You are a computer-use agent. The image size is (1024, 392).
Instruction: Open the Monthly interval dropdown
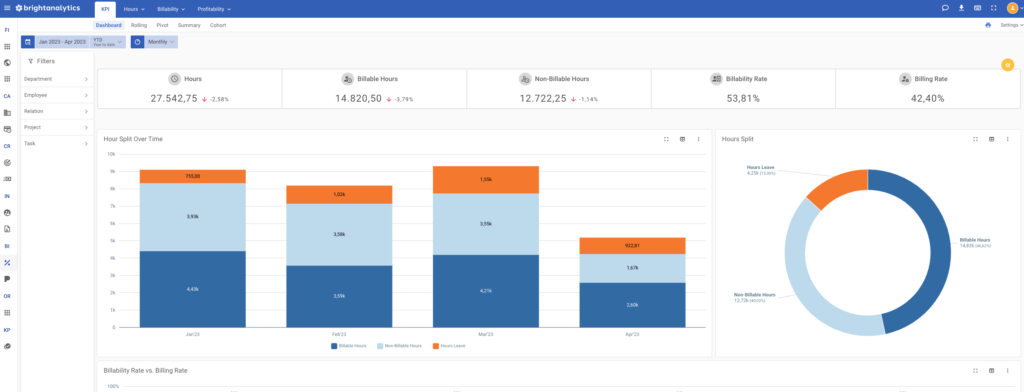coord(161,42)
